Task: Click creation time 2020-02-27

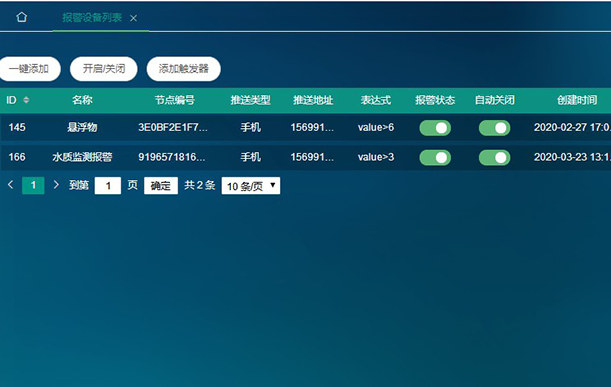Action: pos(572,127)
